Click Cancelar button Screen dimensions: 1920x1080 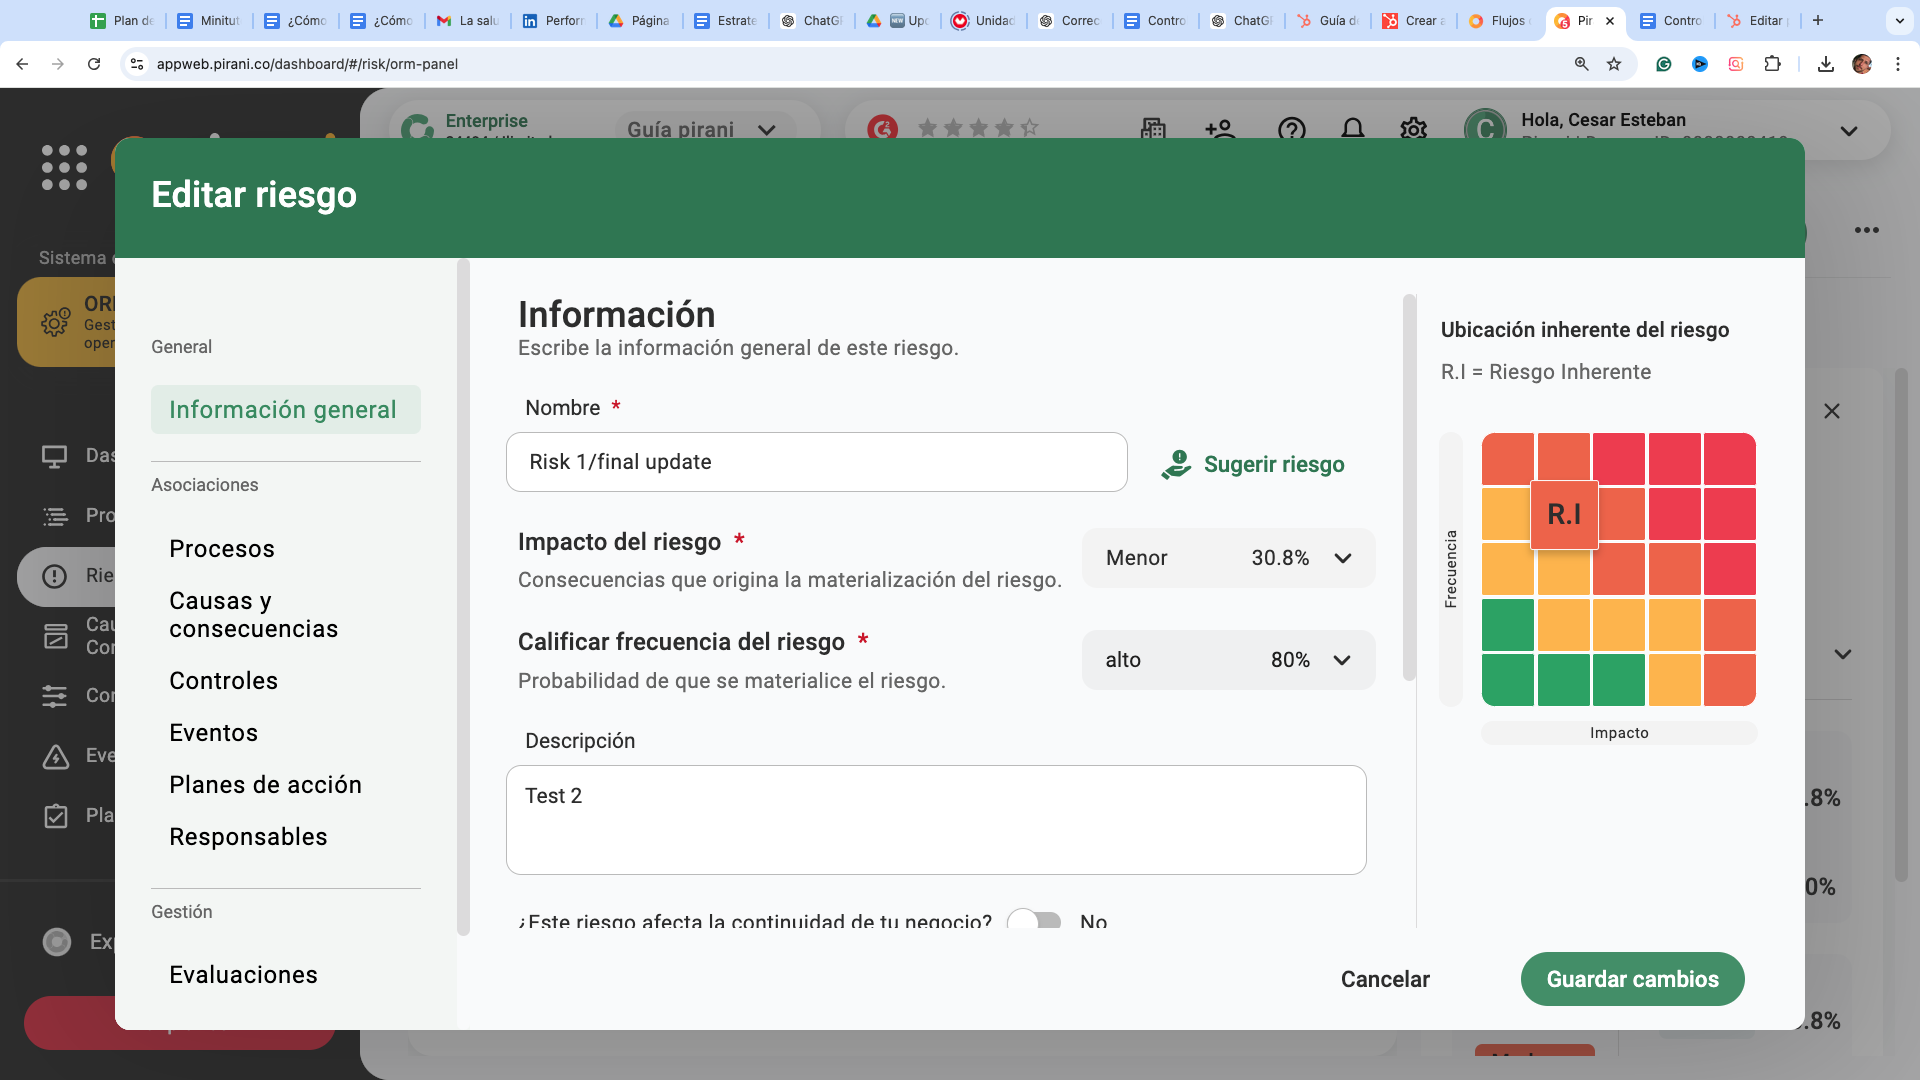tap(1385, 979)
